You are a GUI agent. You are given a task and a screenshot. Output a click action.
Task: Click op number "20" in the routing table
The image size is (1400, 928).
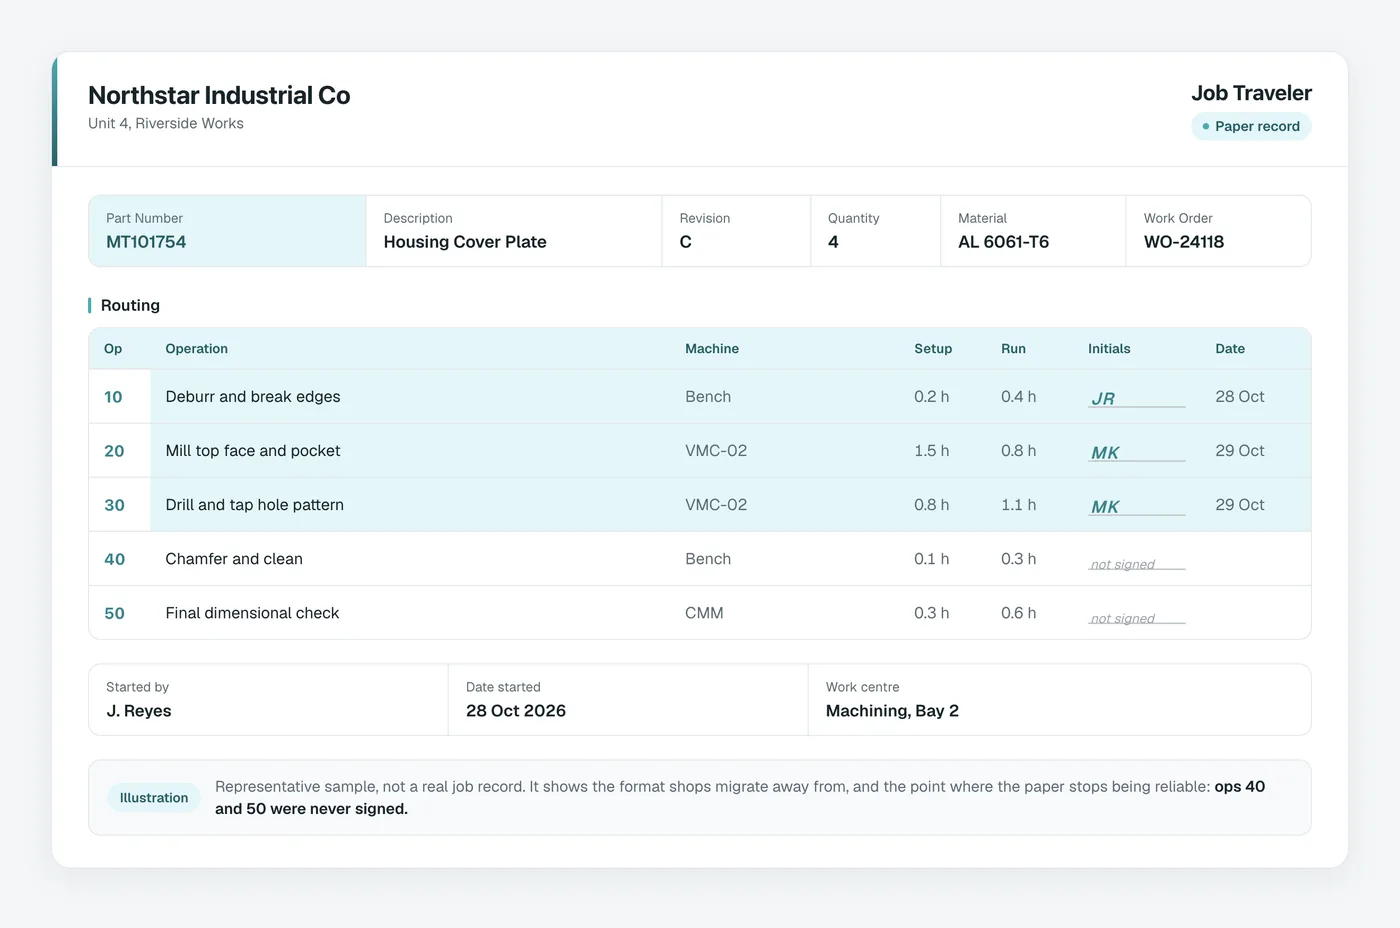click(x=114, y=451)
